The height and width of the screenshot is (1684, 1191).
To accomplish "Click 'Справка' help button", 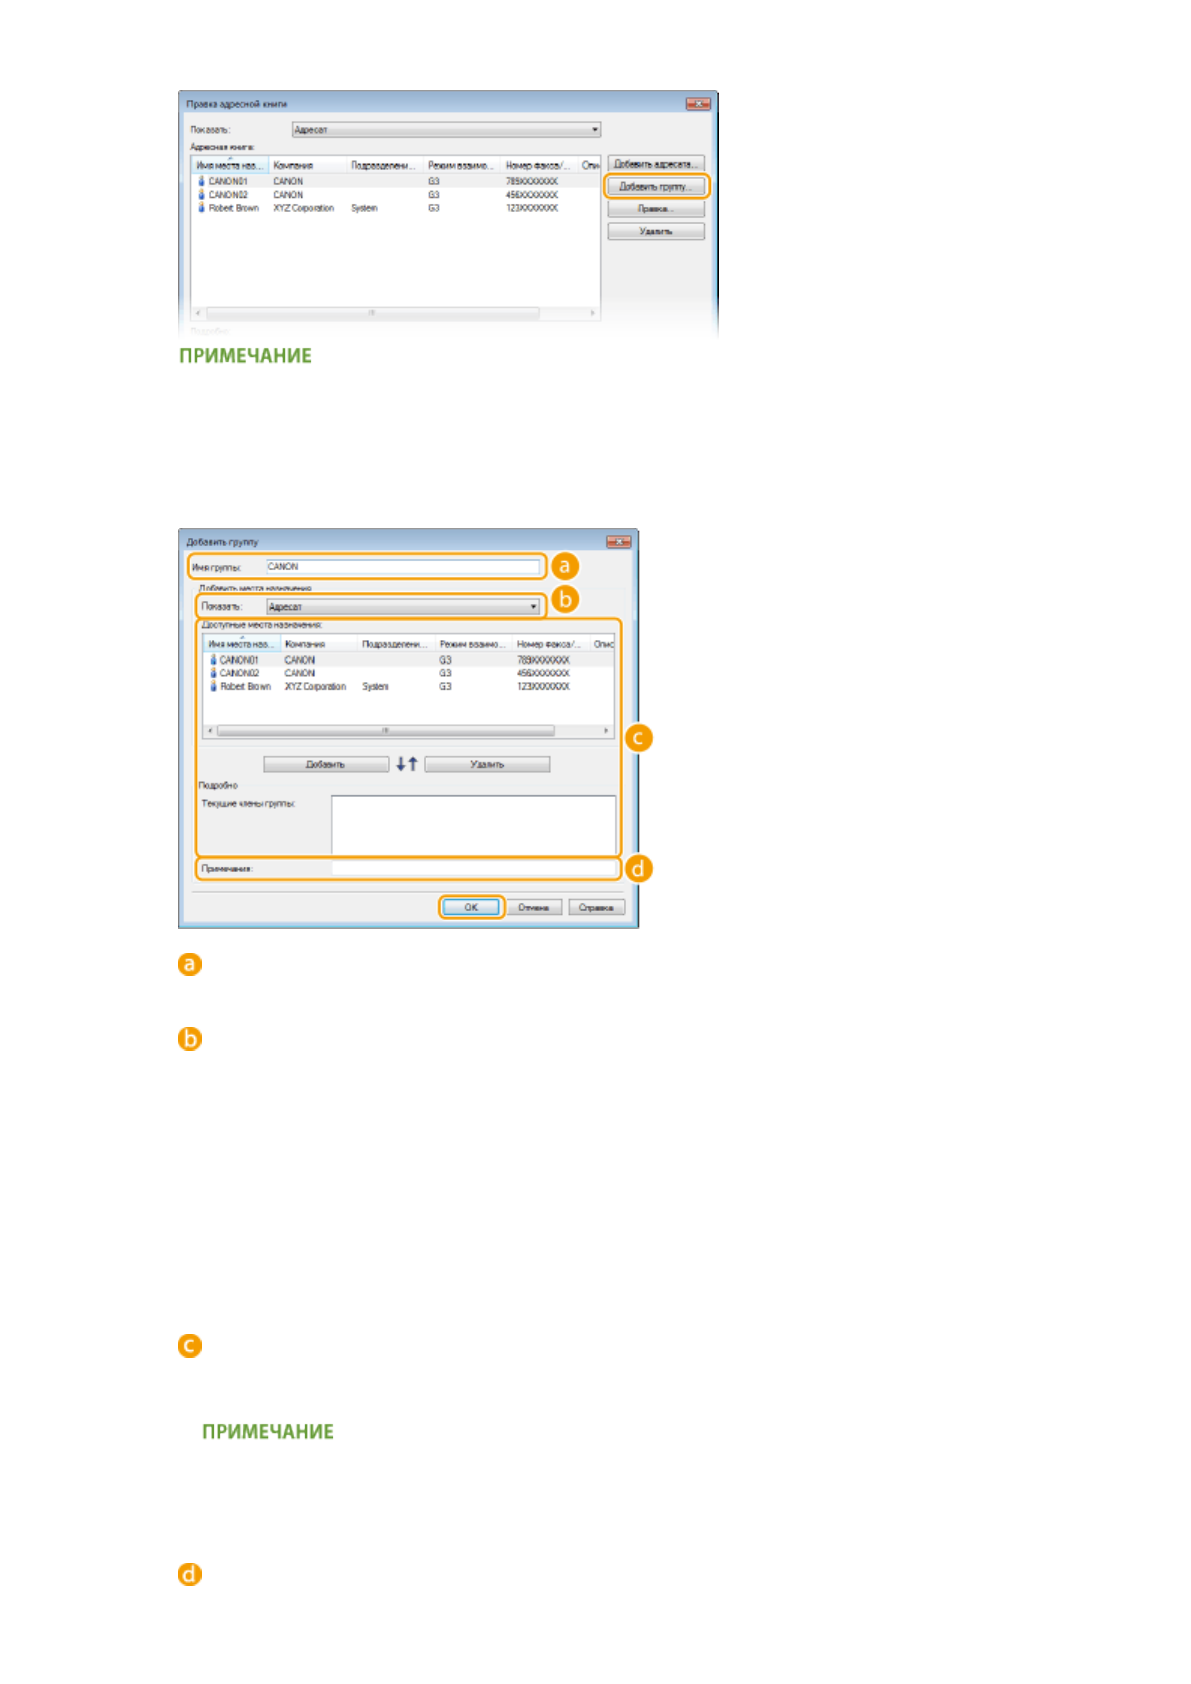I will [x=596, y=907].
